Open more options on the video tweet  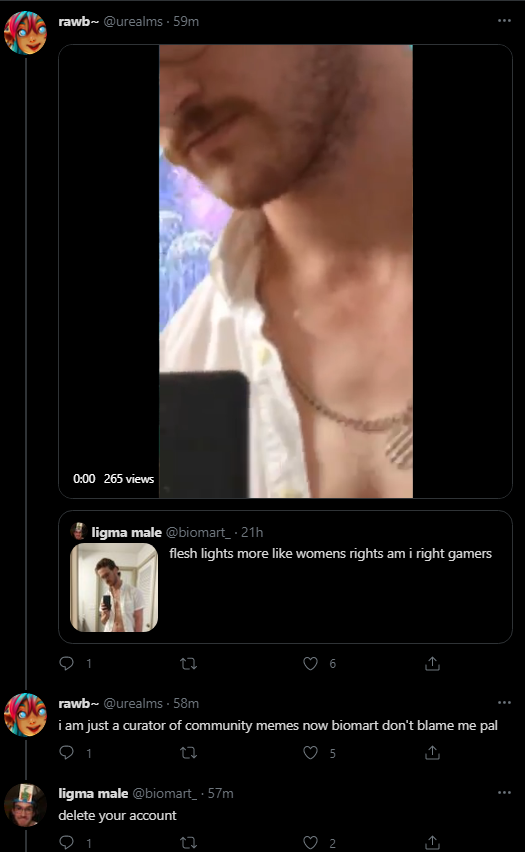[x=504, y=21]
